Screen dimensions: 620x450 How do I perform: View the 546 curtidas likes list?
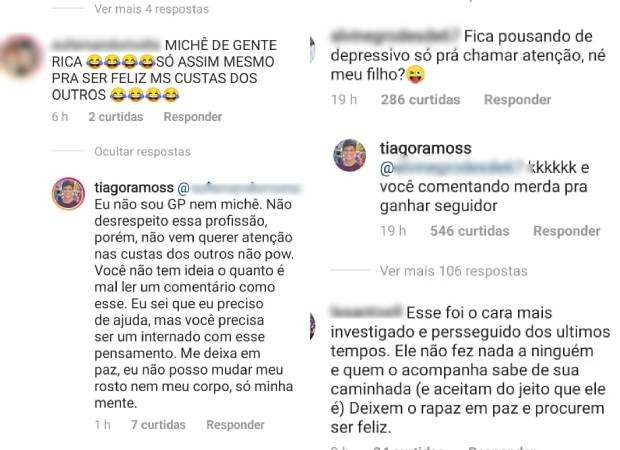469,231
